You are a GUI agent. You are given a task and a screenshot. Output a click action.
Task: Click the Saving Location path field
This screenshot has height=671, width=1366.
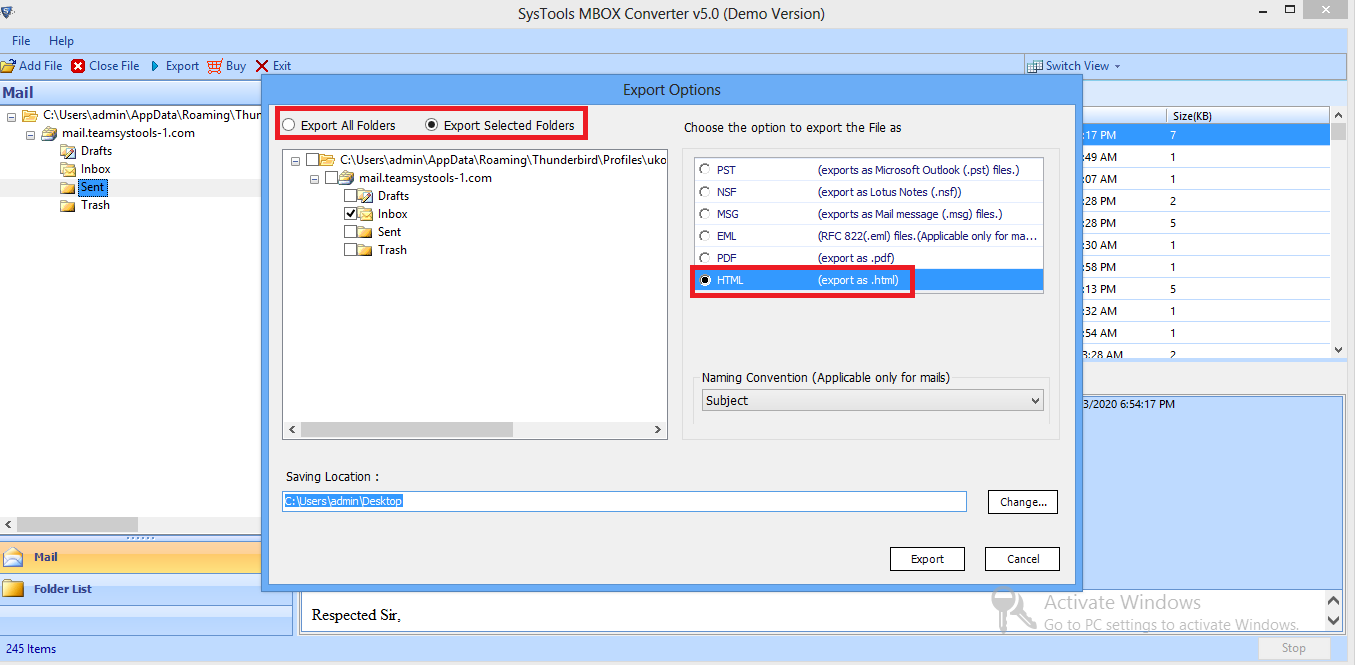(x=625, y=501)
